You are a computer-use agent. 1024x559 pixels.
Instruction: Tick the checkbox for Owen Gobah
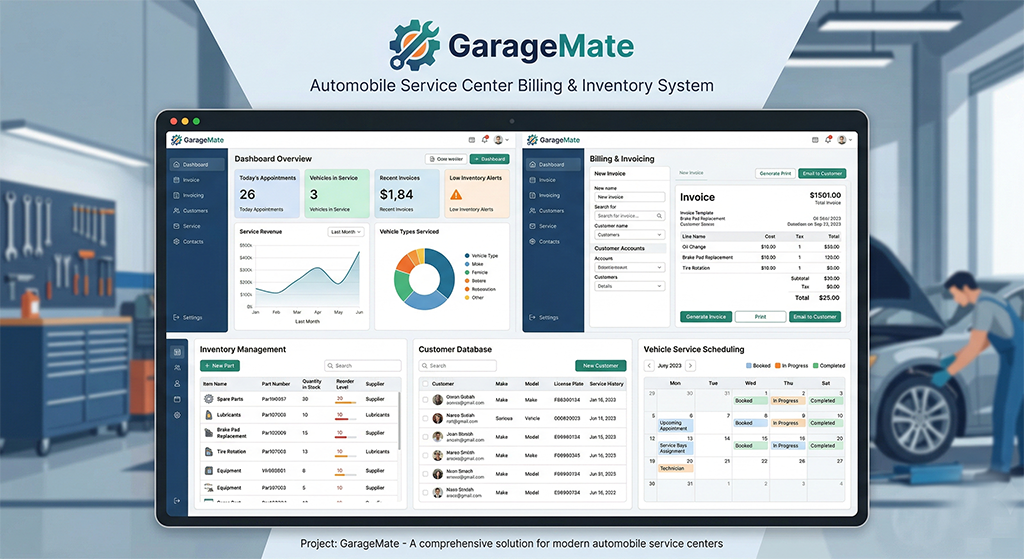425,400
